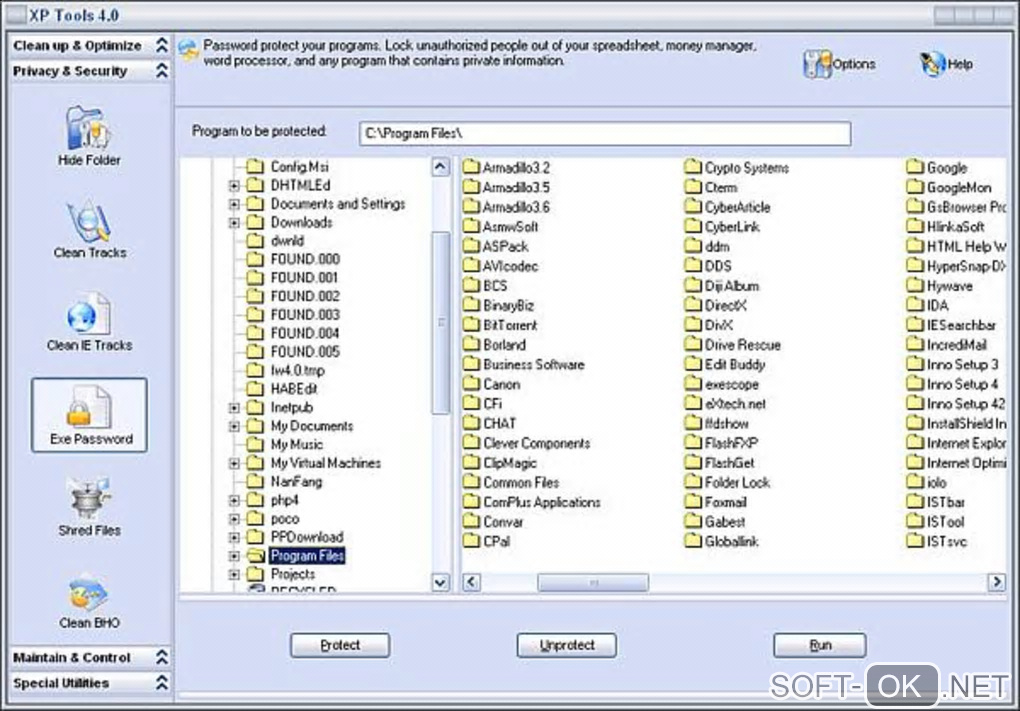Open the Hide Folder tool
Image resolution: width=1020 pixels, height=711 pixels.
click(89, 137)
